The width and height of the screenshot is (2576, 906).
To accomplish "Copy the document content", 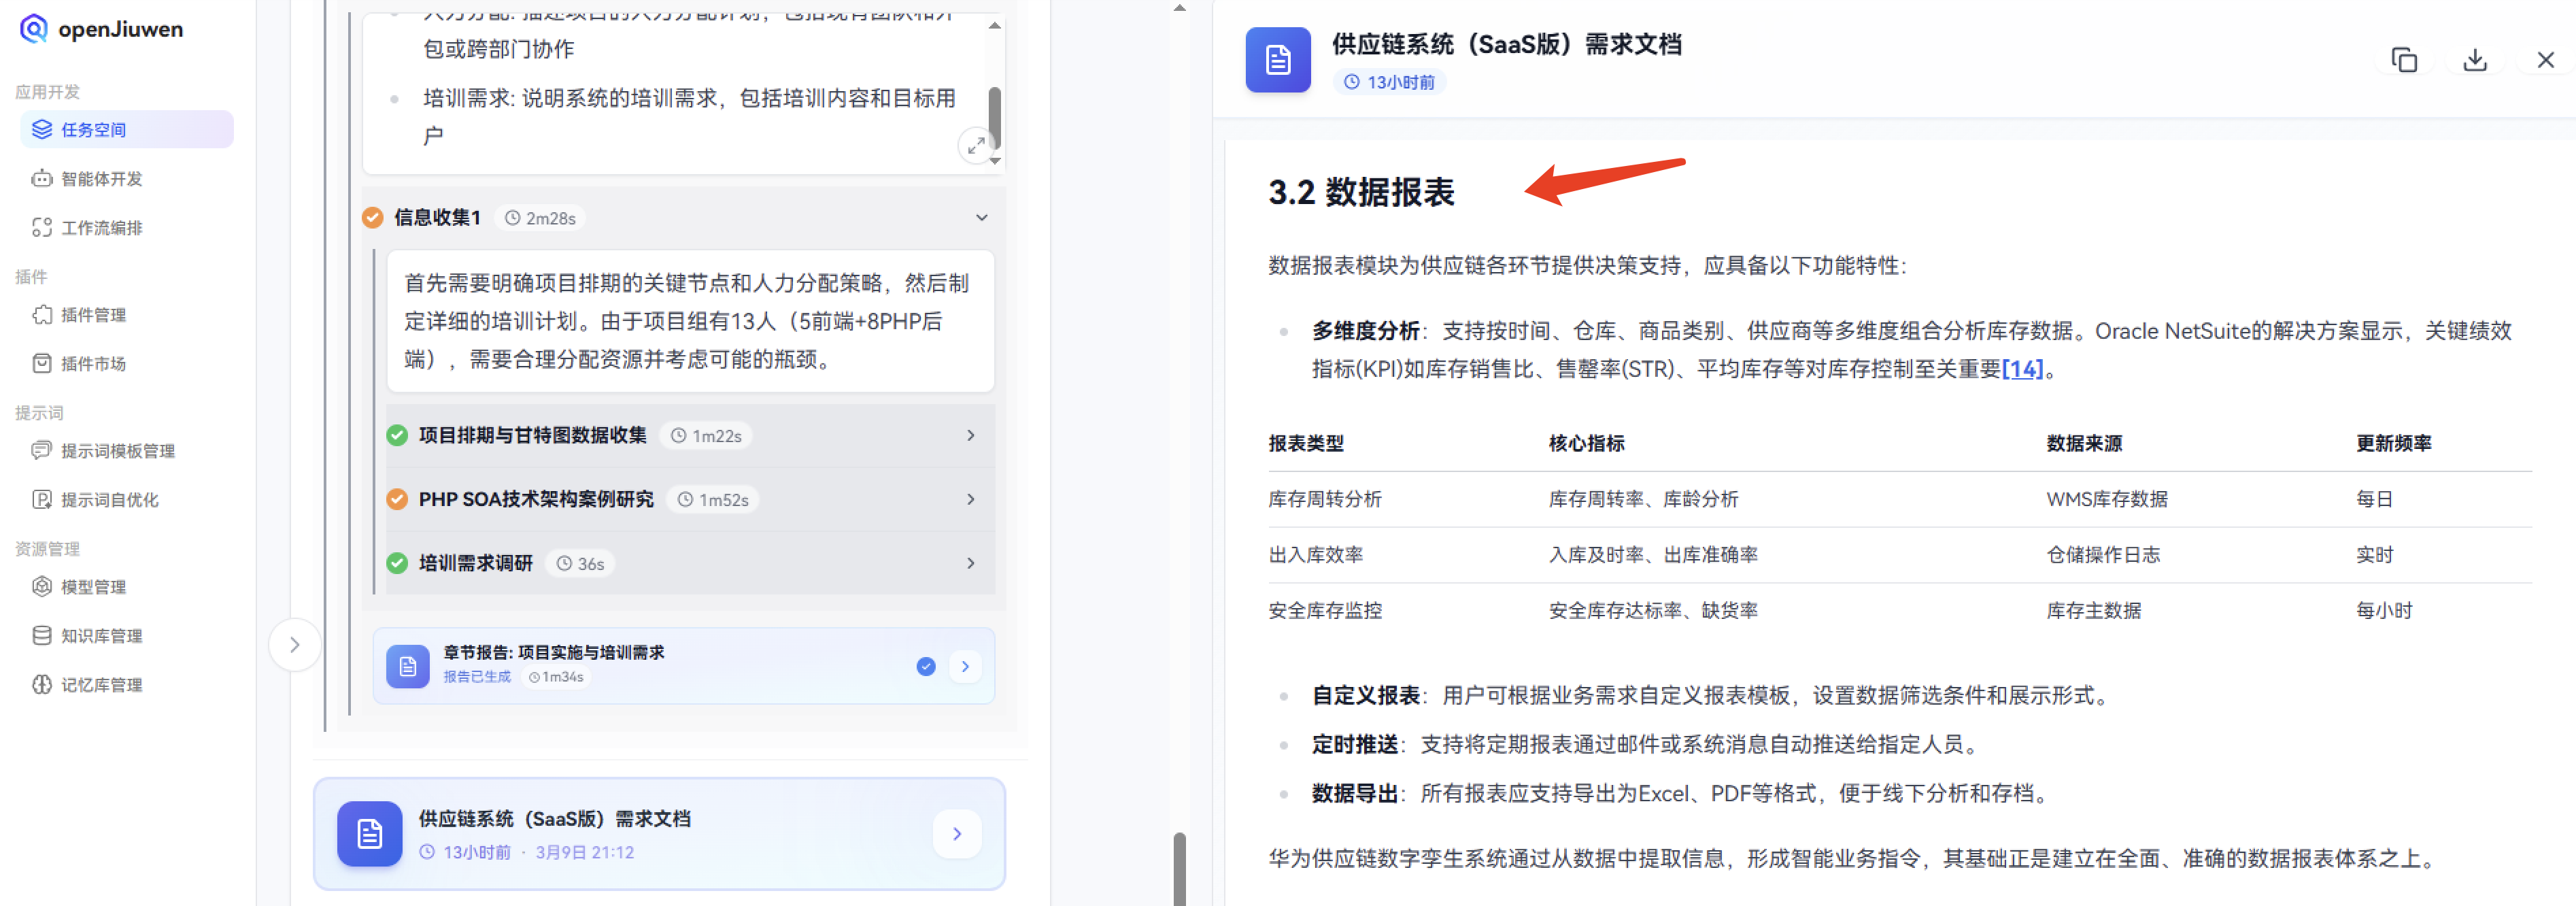I will pyautogui.click(x=2404, y=60).
